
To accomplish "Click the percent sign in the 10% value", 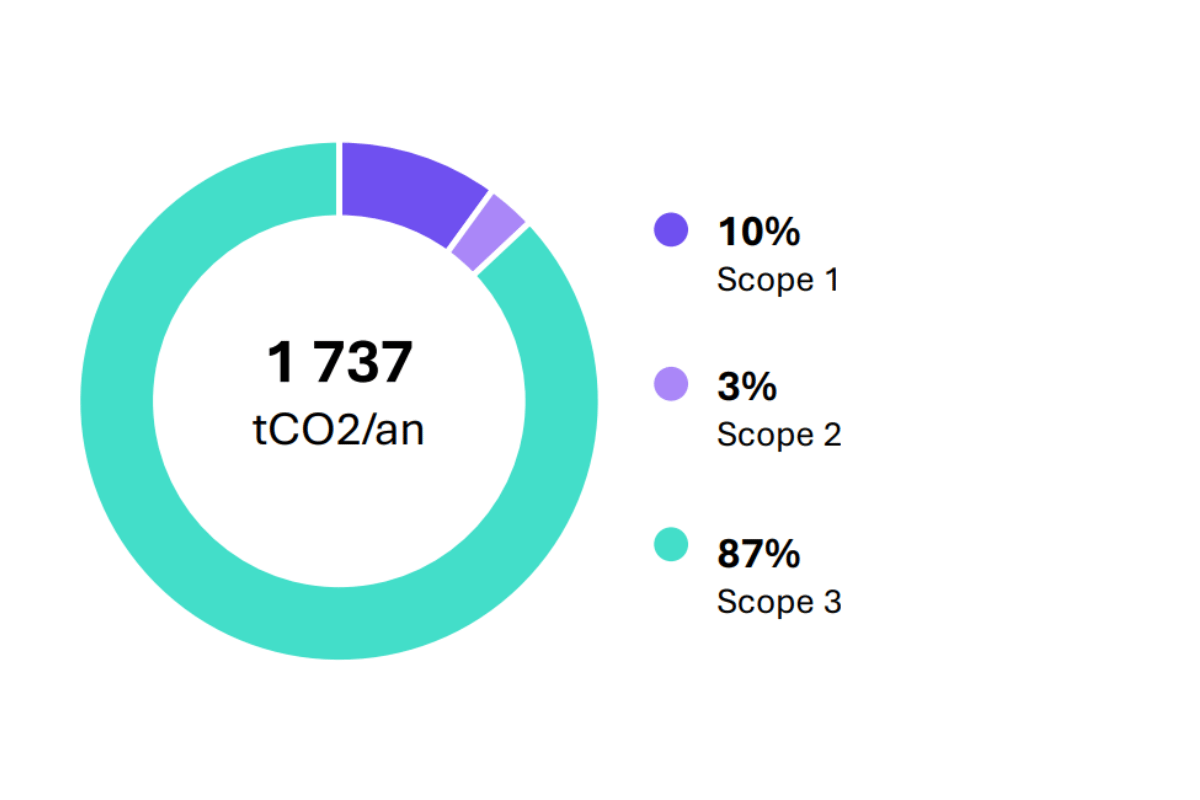I will pyautogui.click(x=783, y=232).
